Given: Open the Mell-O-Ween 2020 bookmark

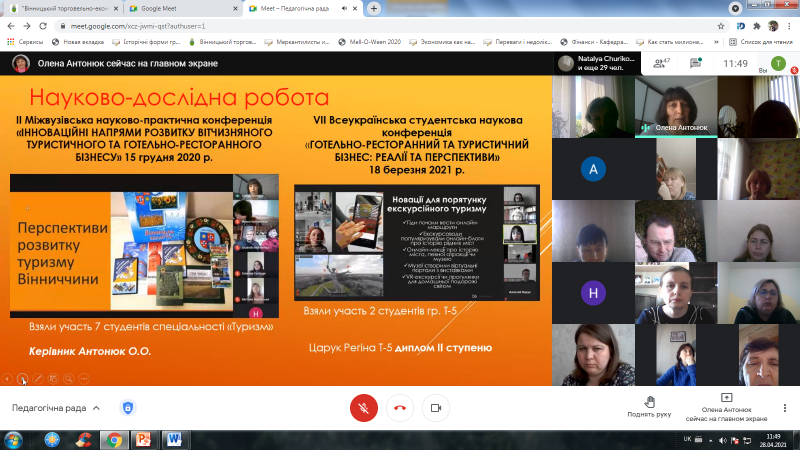Looking at the screenshot, I should point(370,42).
